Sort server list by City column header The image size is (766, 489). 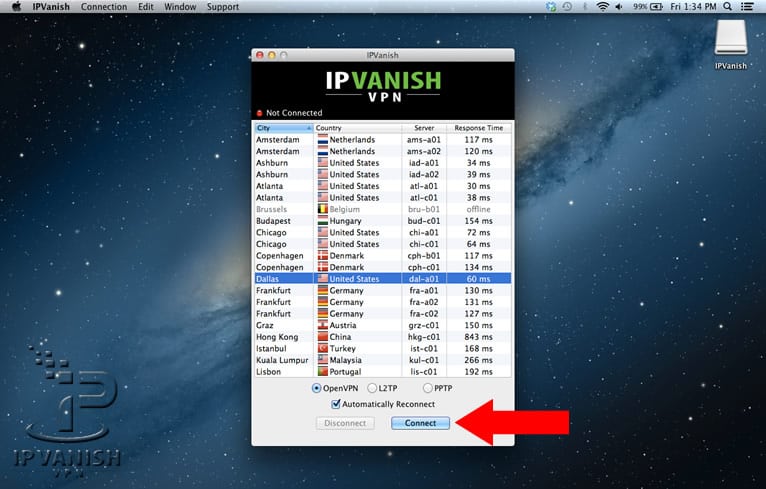pos(283,128)
